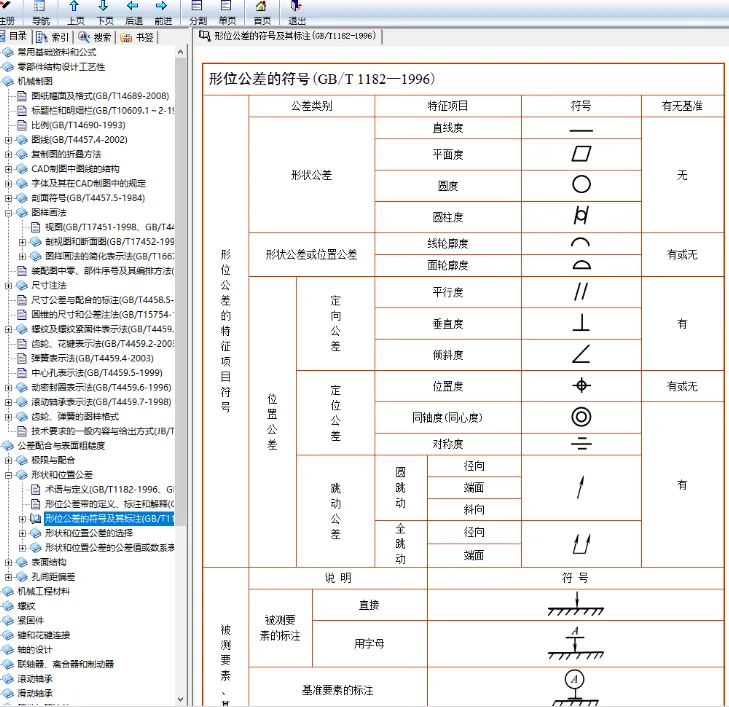This screenshot has width=729, height=707.
Task: Click the book icon beside 公差配合与表面粗糙度
Action: point(8,446)
